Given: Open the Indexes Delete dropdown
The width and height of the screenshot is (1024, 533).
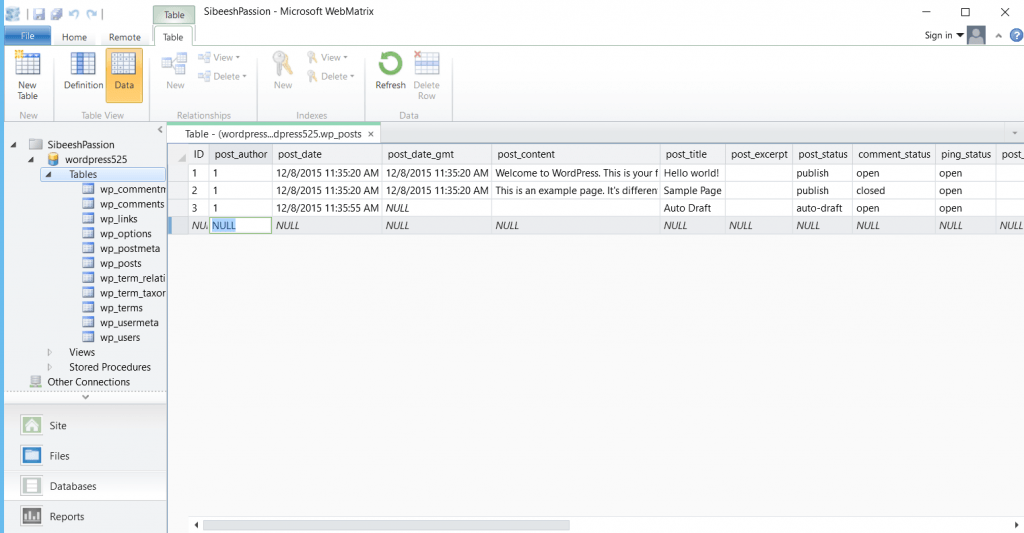Looking at the screenshot, I should 330,76.
